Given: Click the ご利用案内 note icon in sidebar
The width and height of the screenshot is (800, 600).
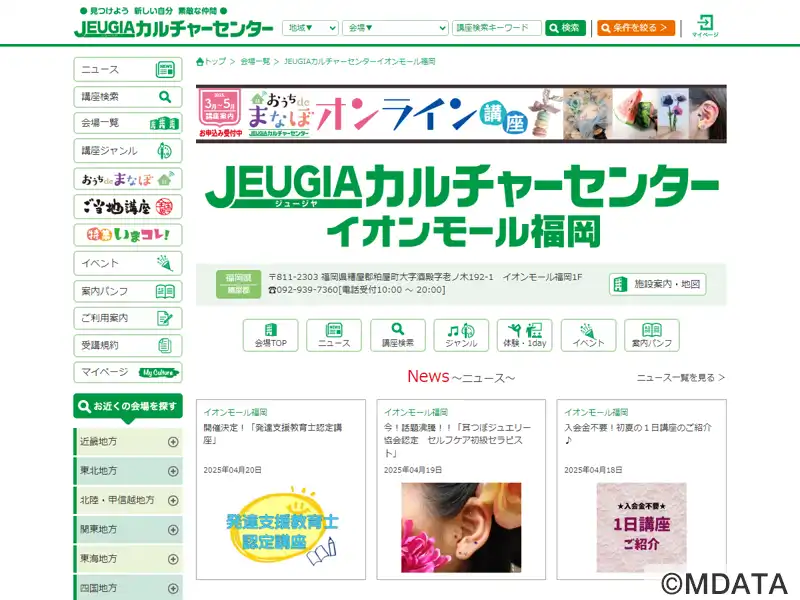Looking at the screenshot, I should click(164, 318).
